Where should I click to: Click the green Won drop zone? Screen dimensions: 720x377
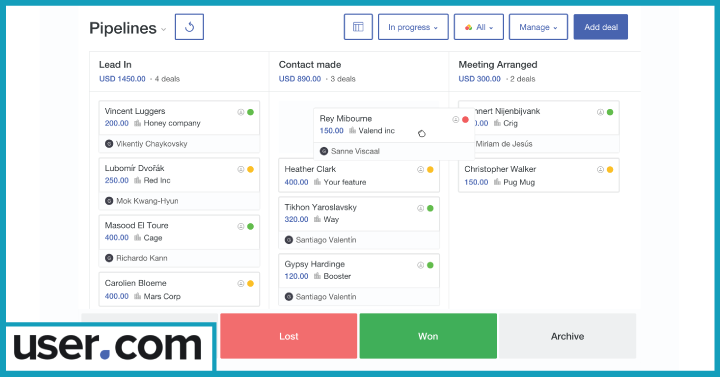(x=428, y=336)
